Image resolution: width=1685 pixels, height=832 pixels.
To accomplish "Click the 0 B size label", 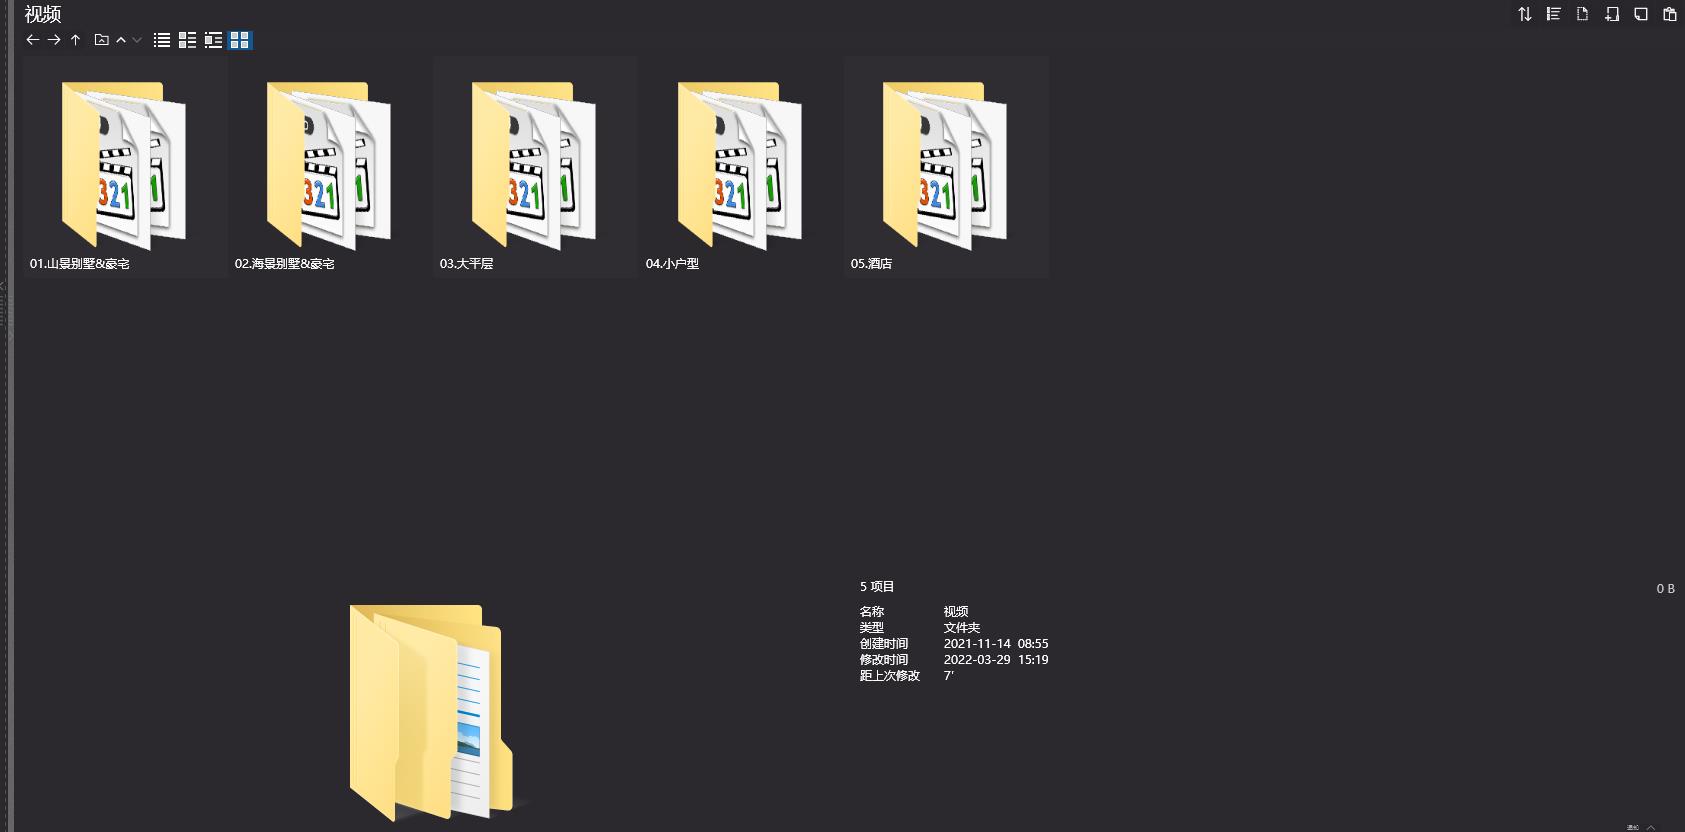I will (x=1665, y=589).
